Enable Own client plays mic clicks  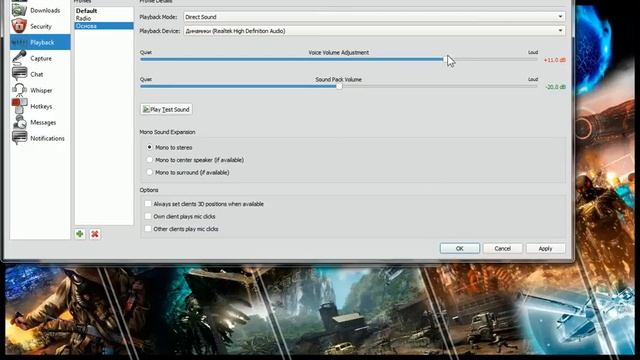tap(148, 216)
